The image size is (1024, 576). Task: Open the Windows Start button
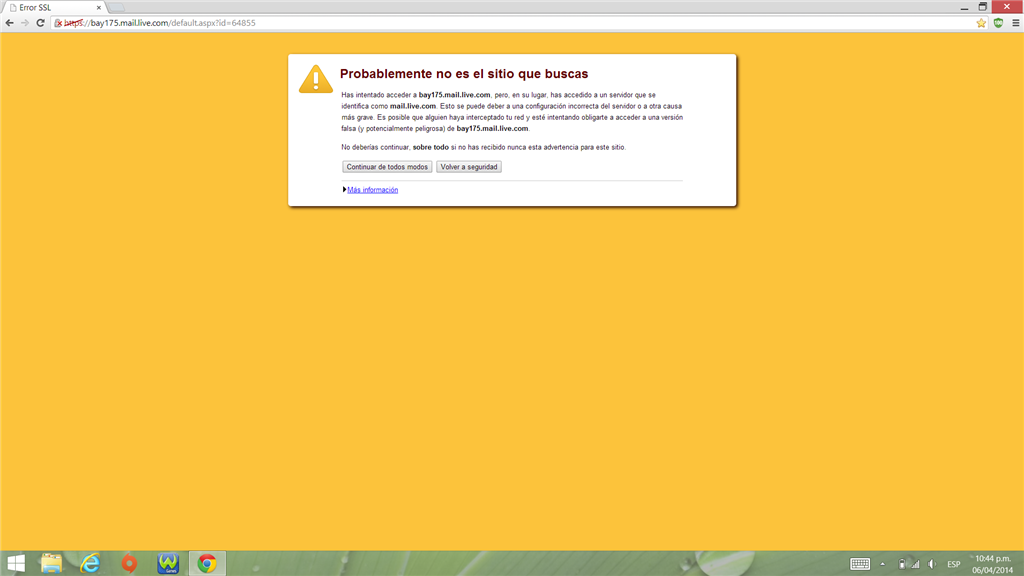16,563
